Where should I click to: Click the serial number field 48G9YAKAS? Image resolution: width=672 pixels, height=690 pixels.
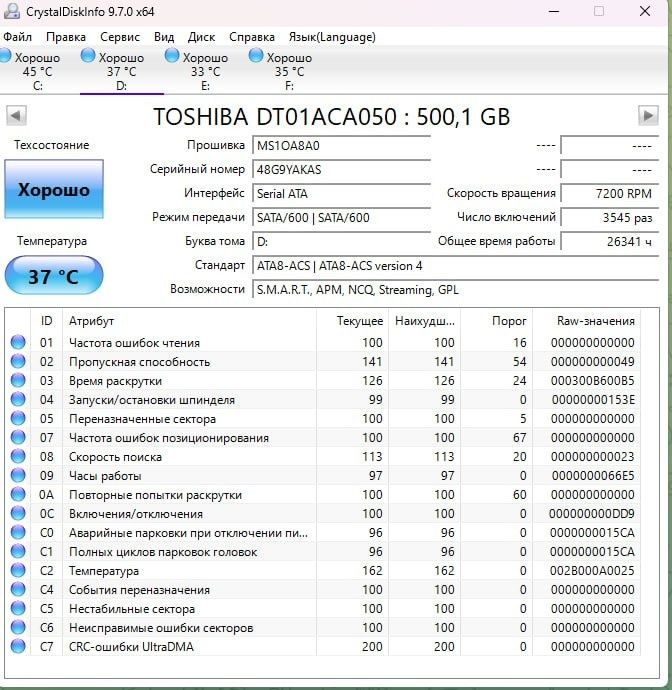tap(342, 169)
